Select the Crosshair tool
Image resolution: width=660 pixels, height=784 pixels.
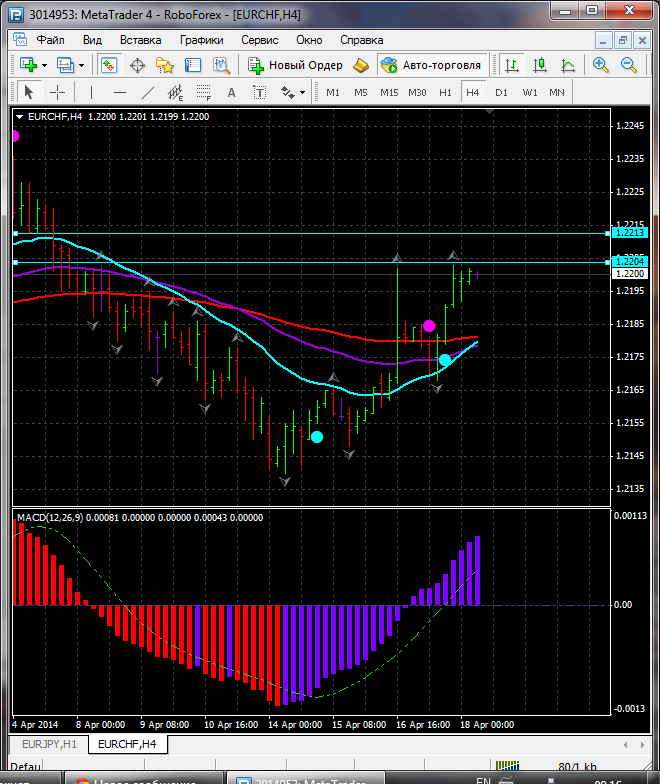tap(57, 92)
